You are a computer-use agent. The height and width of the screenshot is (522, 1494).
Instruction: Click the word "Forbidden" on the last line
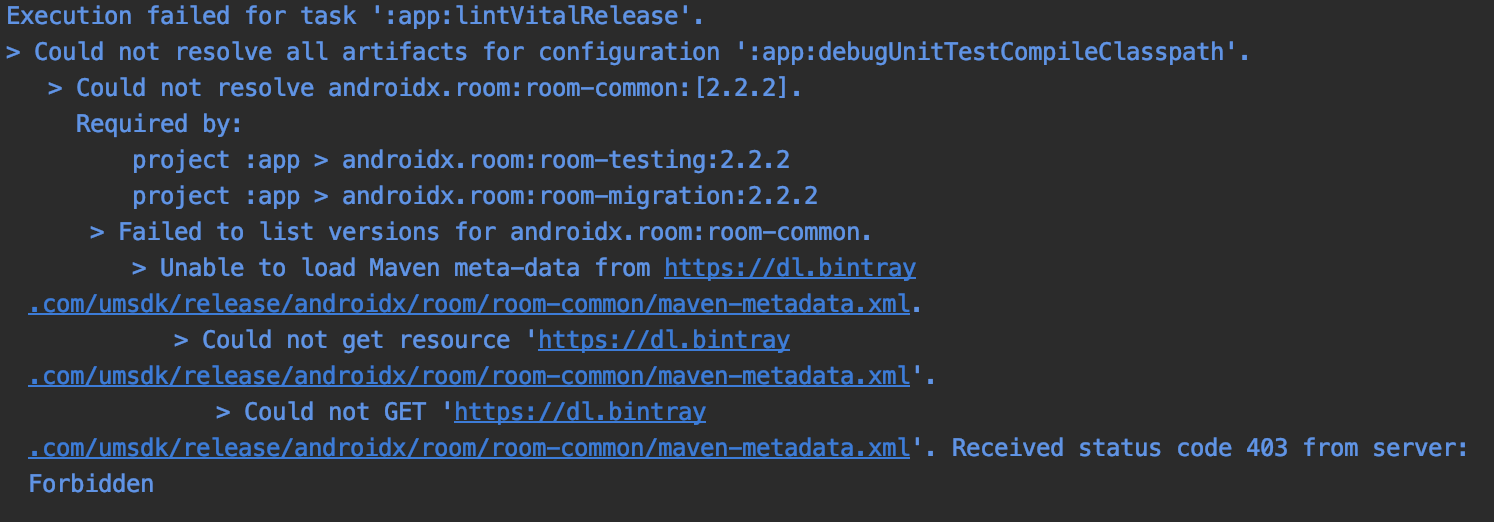tap(91, 484)
